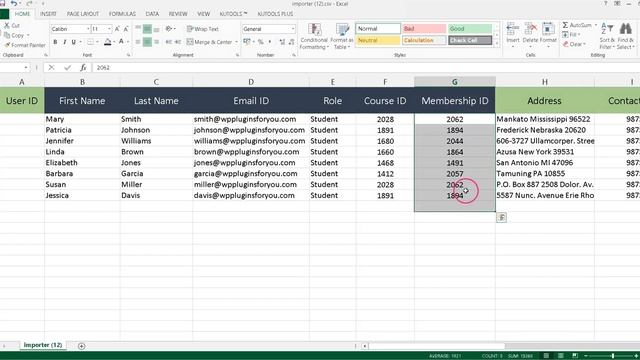Viewport: 640px width, 360px height.
Task: Apply the Good cell style
Action: pos(470,29)
